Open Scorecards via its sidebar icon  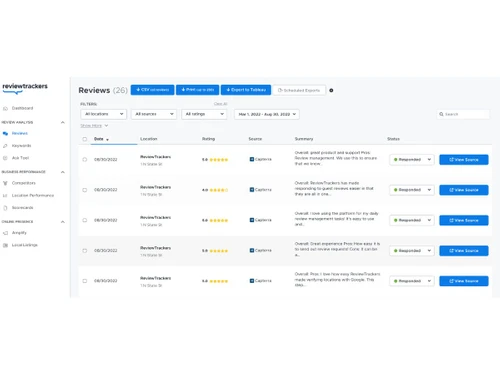pos(5,208)
